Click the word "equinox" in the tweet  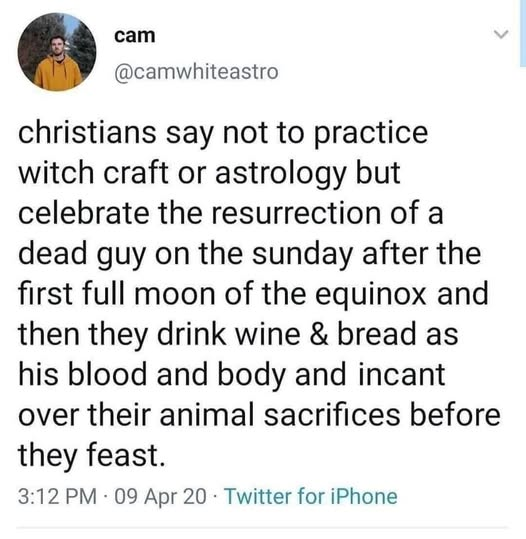coord(371,294)
